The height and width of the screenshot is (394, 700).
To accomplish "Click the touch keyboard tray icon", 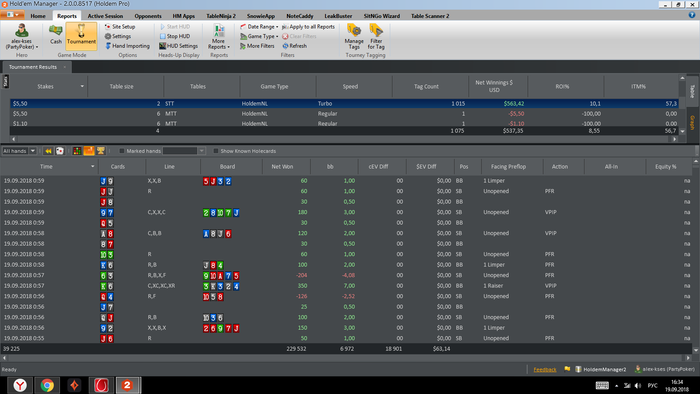I will point(602,386).
